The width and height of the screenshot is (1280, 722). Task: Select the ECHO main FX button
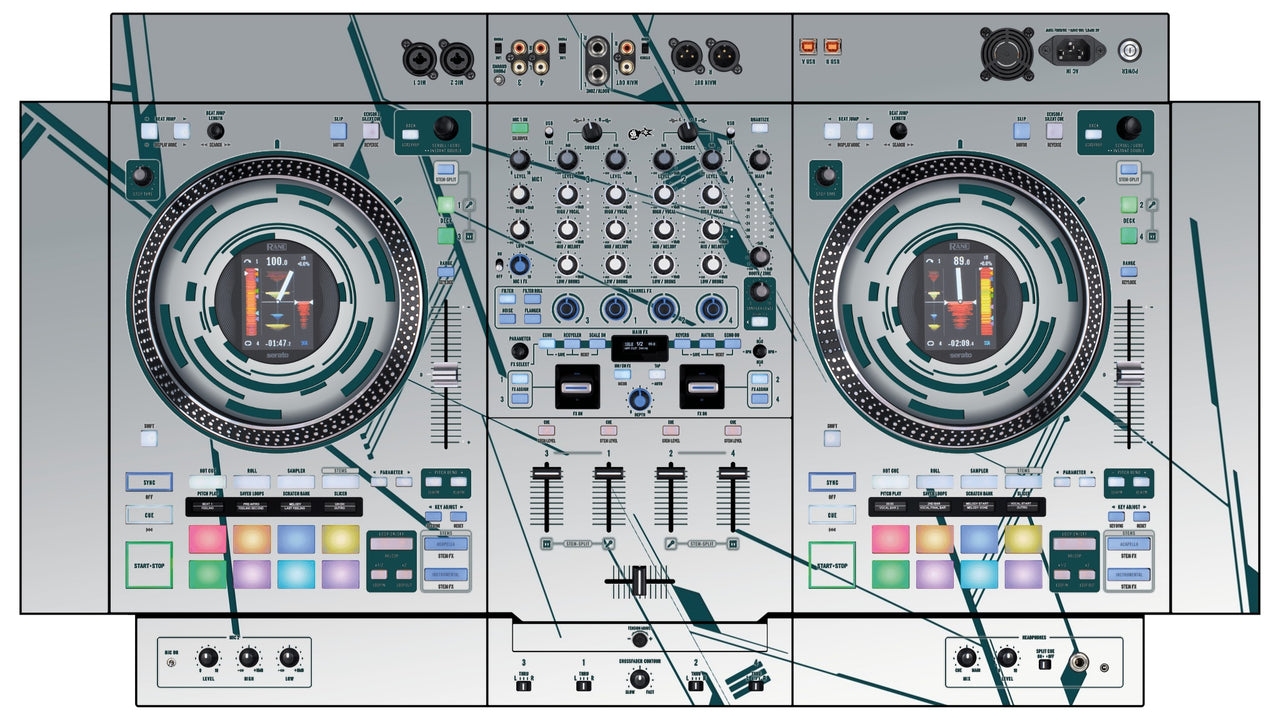(549, 343)
